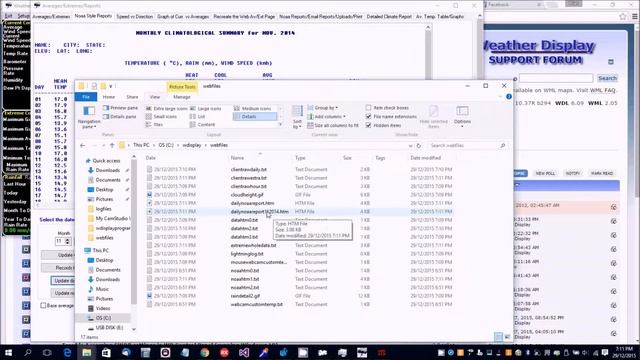Screen dimensions: 640x360
Task: Select OS (C:) drive in navigation pane
Action: [103, 318]
